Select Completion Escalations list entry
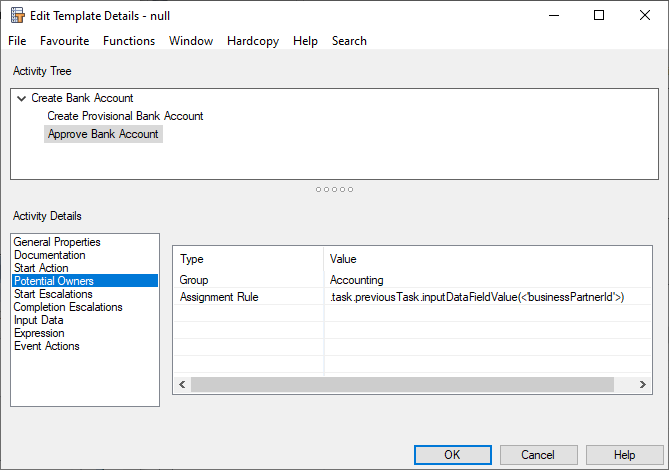The width and height of the screenshot is (669, 470). [x=68, y=307]
